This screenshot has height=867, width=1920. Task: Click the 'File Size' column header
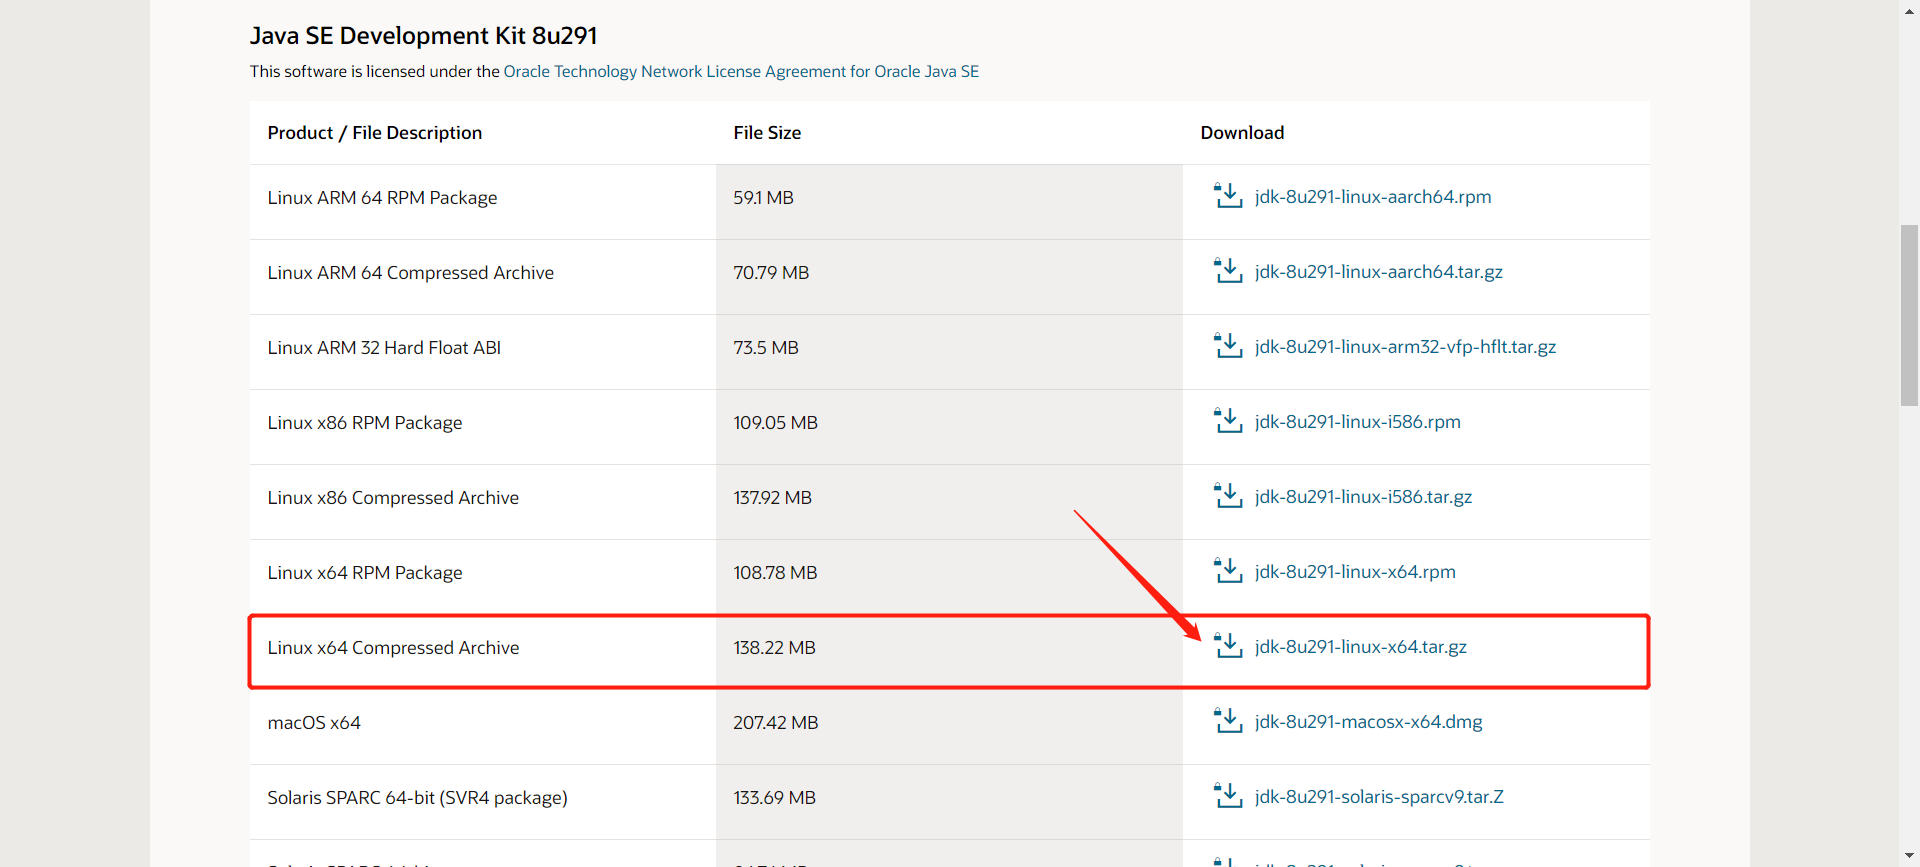(767, 133)
